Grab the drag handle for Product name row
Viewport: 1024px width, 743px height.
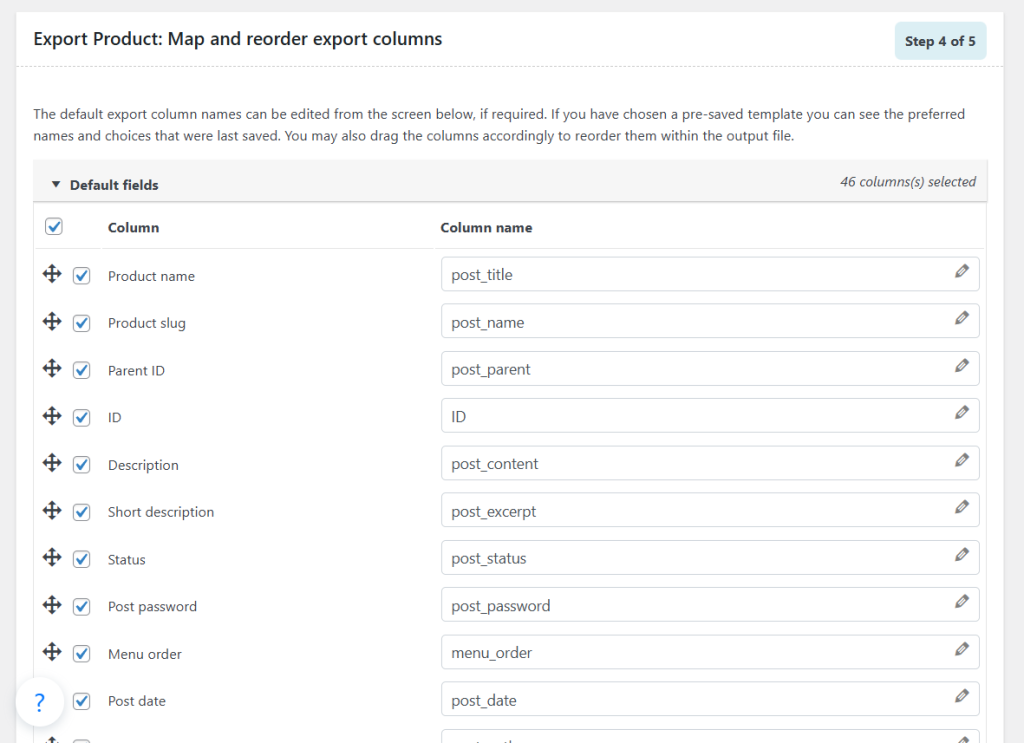(52, 274)
